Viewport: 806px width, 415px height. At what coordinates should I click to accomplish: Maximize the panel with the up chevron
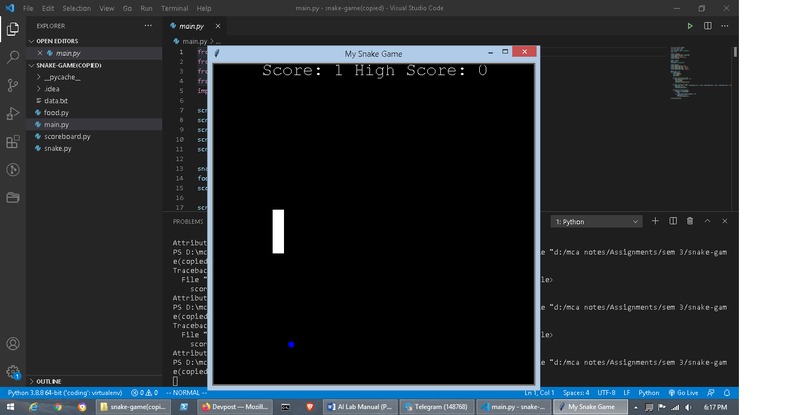[707, 221]
